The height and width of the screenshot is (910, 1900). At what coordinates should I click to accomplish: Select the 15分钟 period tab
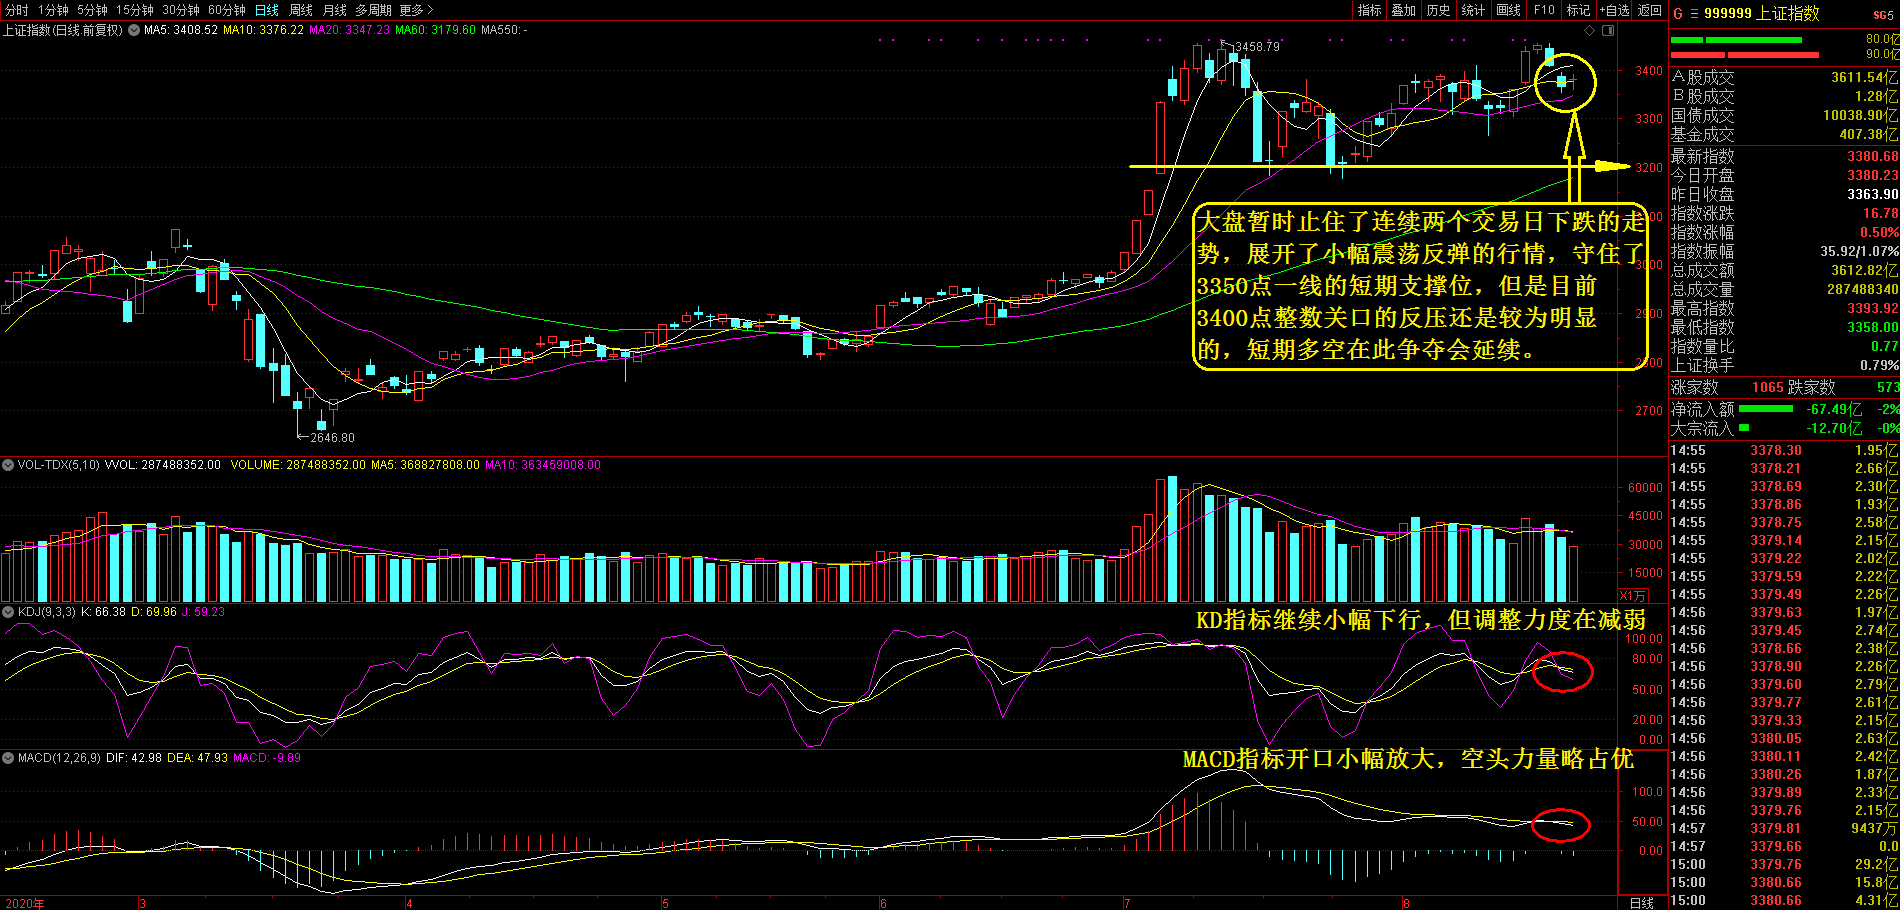tap(134, 10)
